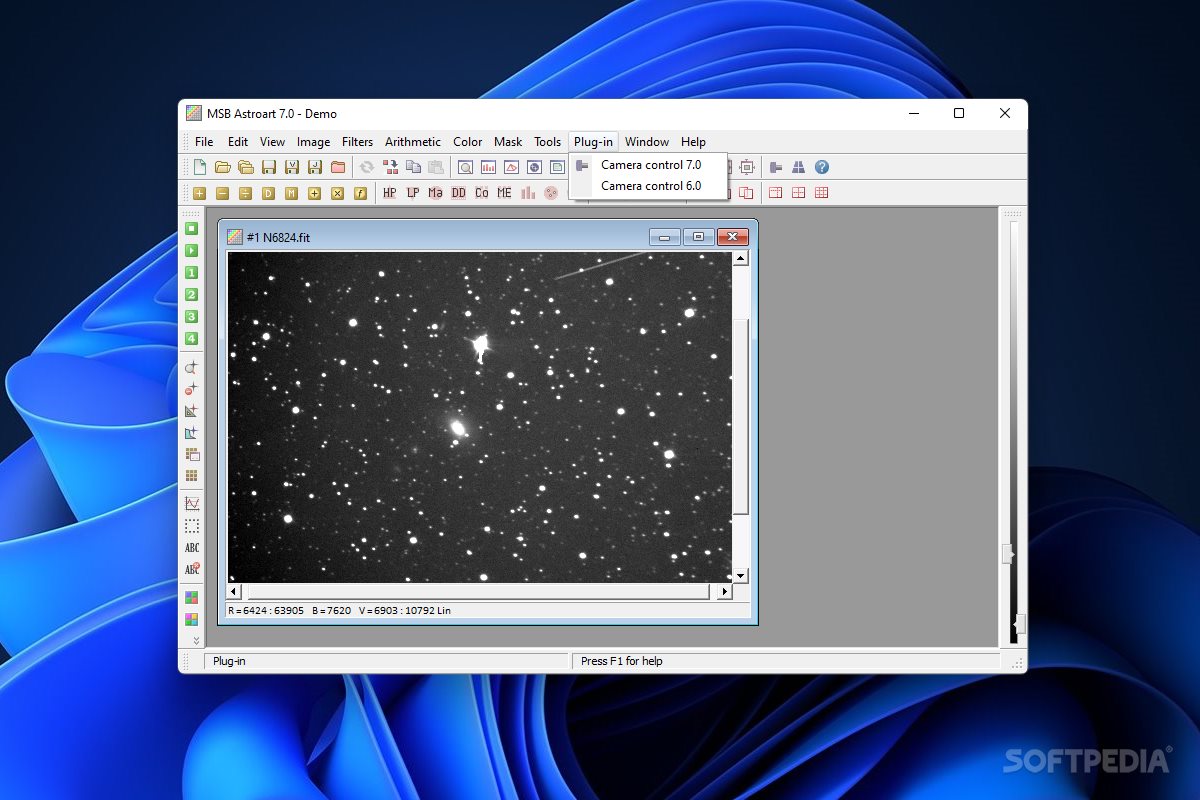This screenshot has height=800, width=1200.
Task: Click the image window's up scroll arrow
Action: tap(741, 259)
